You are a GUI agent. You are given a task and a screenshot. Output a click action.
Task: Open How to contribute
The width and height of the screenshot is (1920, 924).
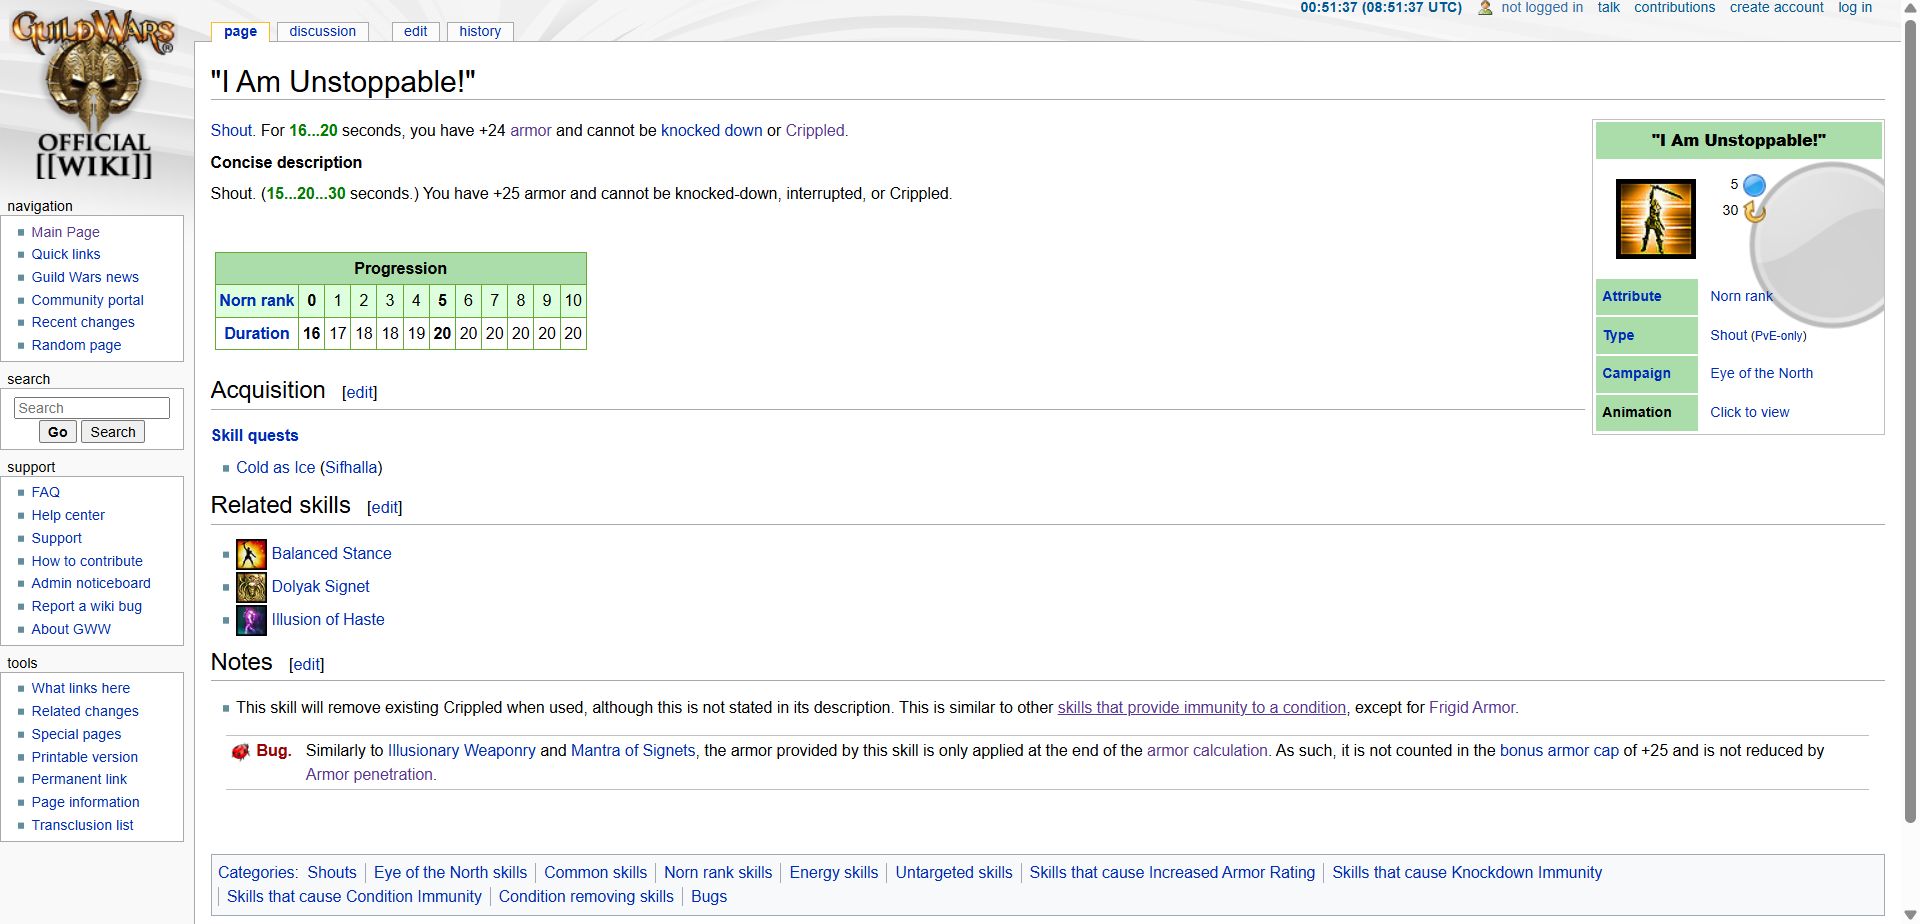pyautogui.click(x=87, y=561)
